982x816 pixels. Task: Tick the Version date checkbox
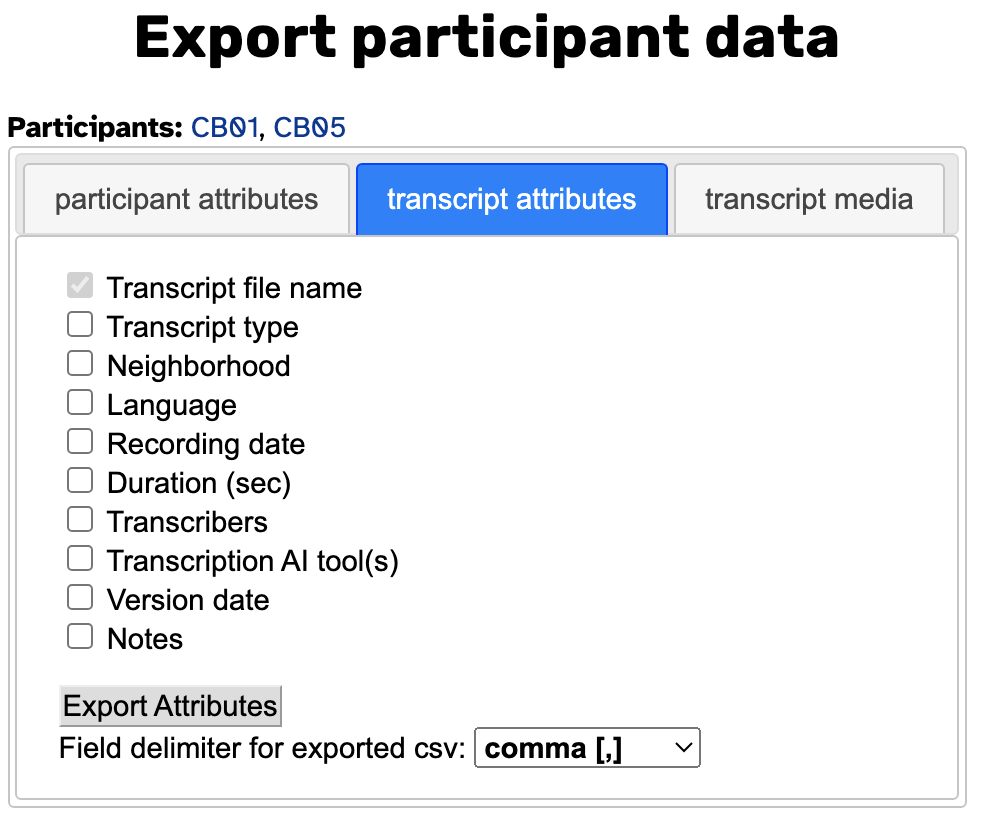80,597
